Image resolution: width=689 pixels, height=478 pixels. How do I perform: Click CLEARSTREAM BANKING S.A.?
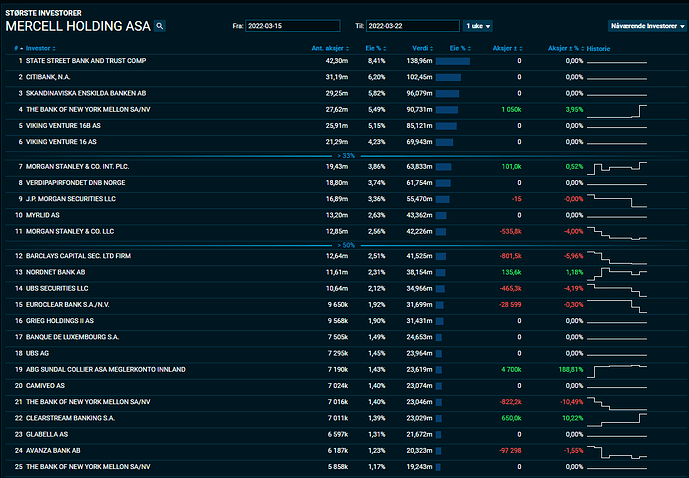pos(70,418)
